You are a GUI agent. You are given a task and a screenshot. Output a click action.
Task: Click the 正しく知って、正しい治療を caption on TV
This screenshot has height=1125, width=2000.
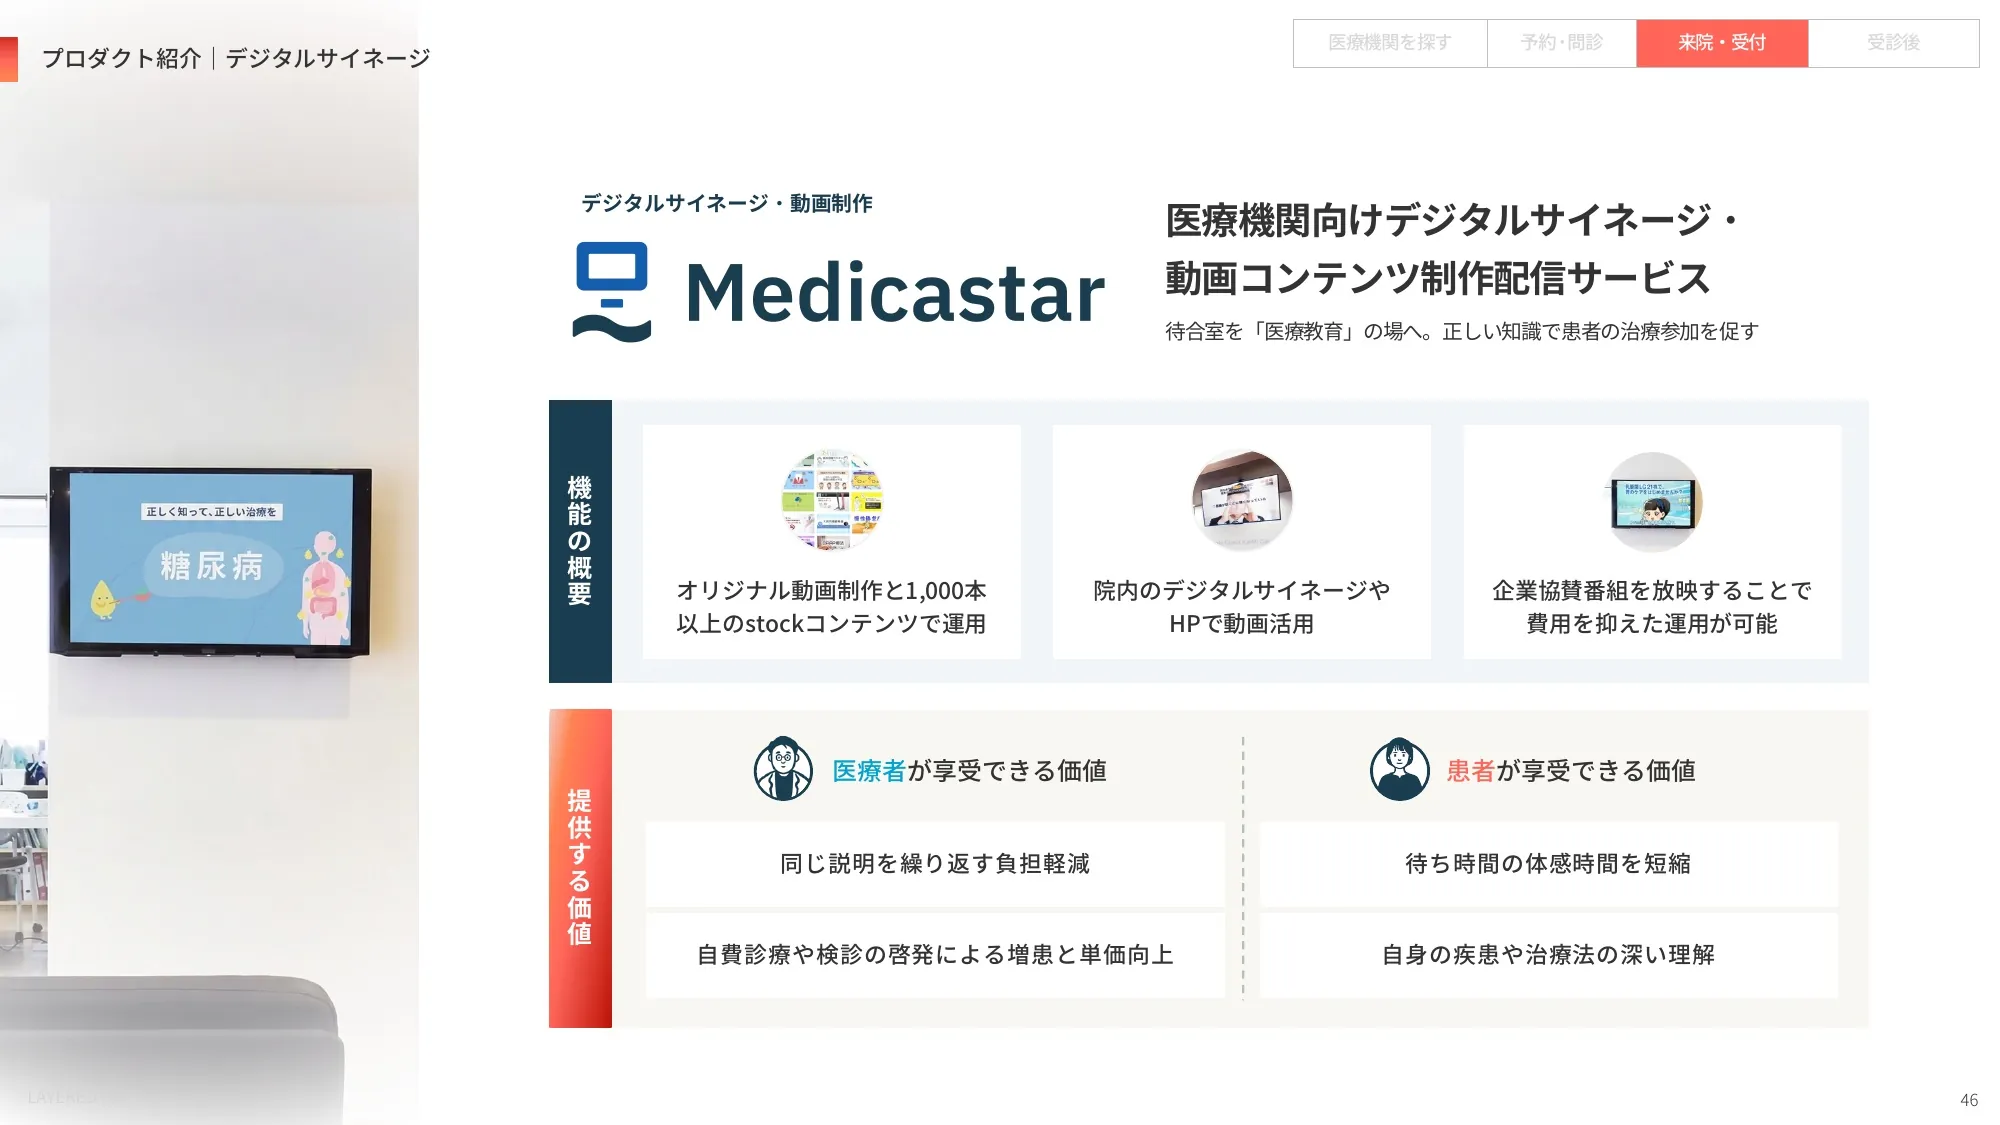click(x=211, y=512)
